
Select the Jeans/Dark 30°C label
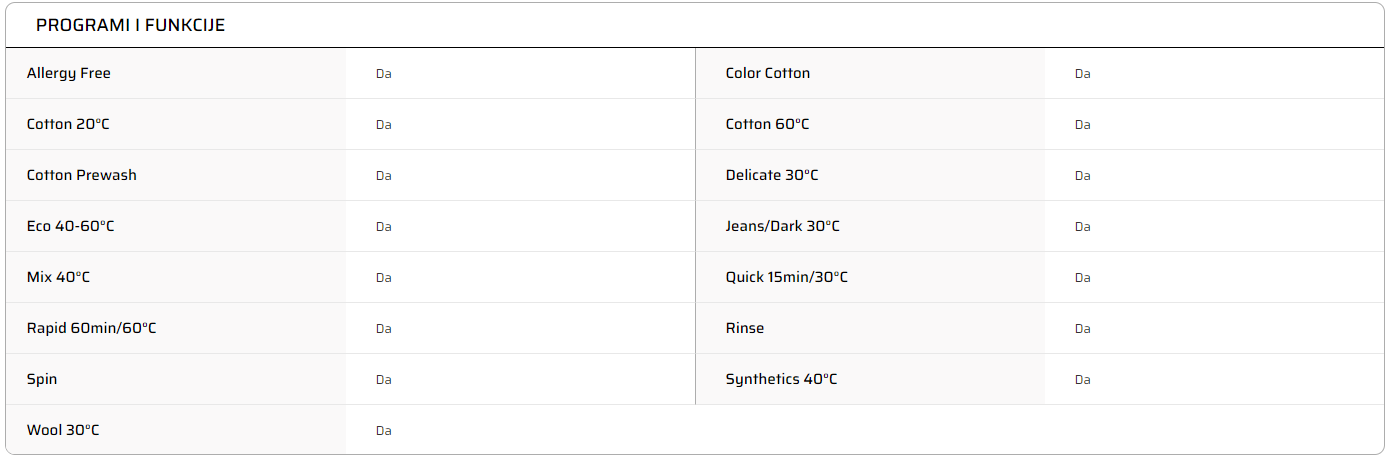point(783,226)
